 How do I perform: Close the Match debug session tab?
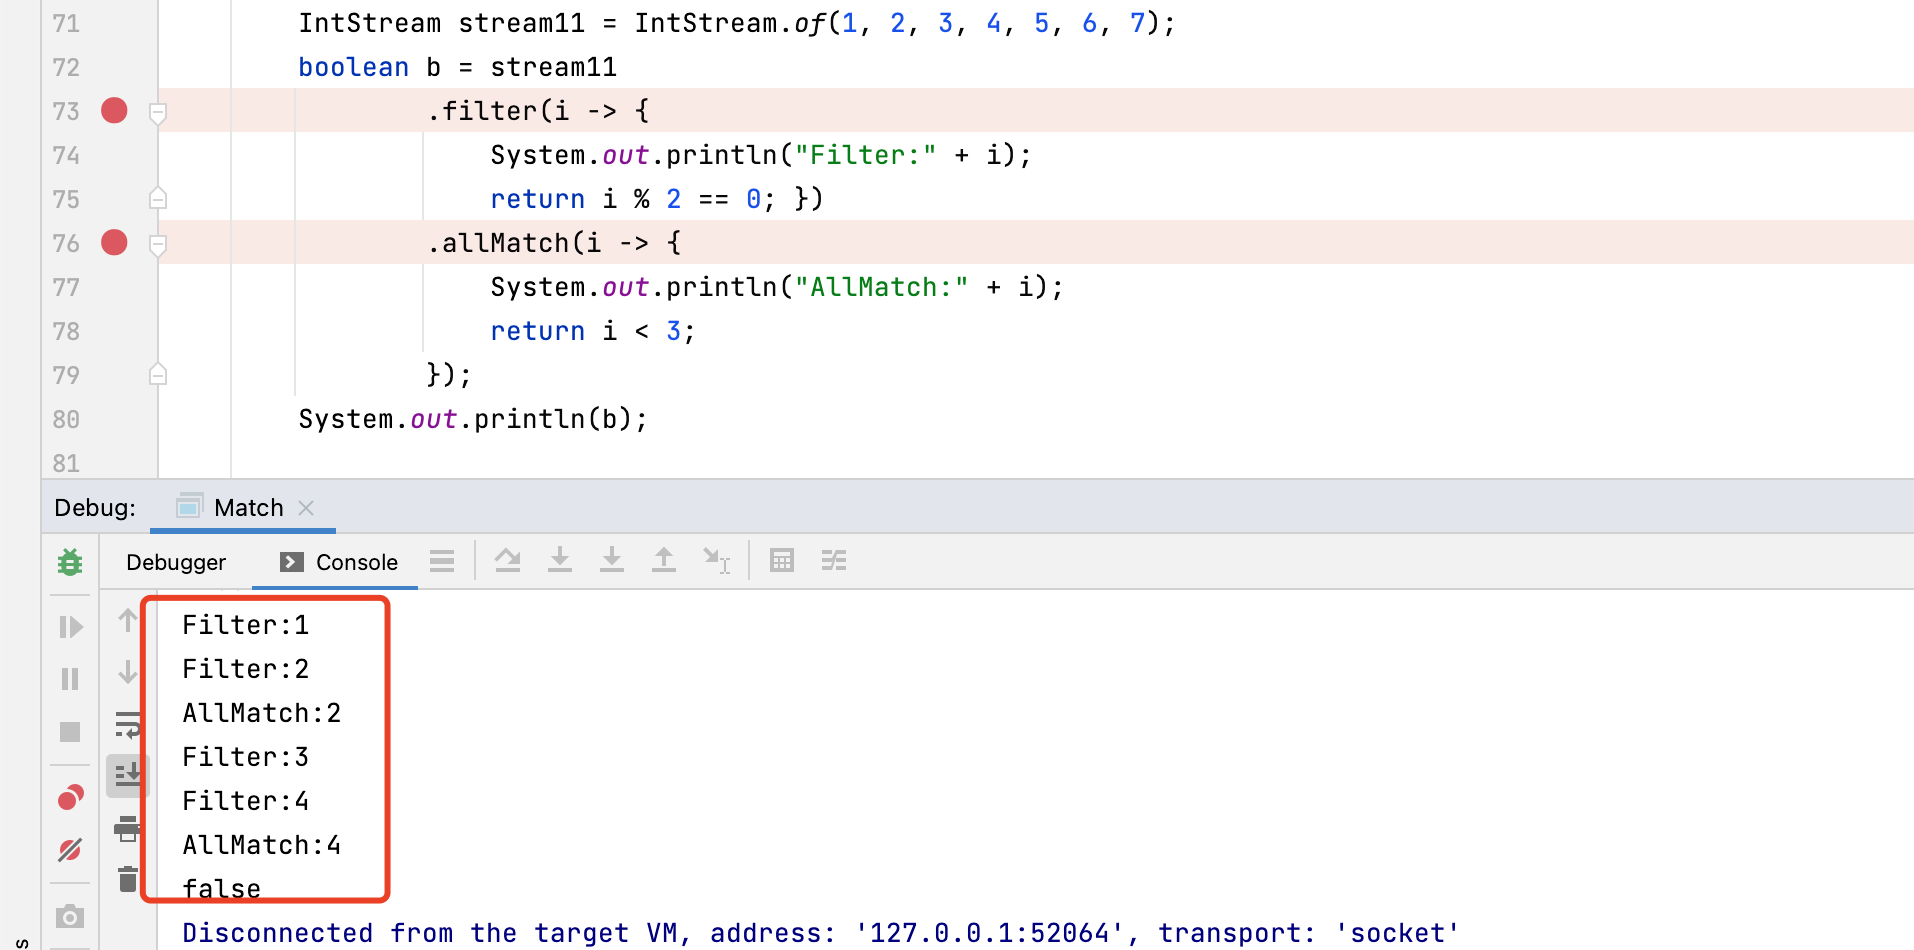pos(307,508)
